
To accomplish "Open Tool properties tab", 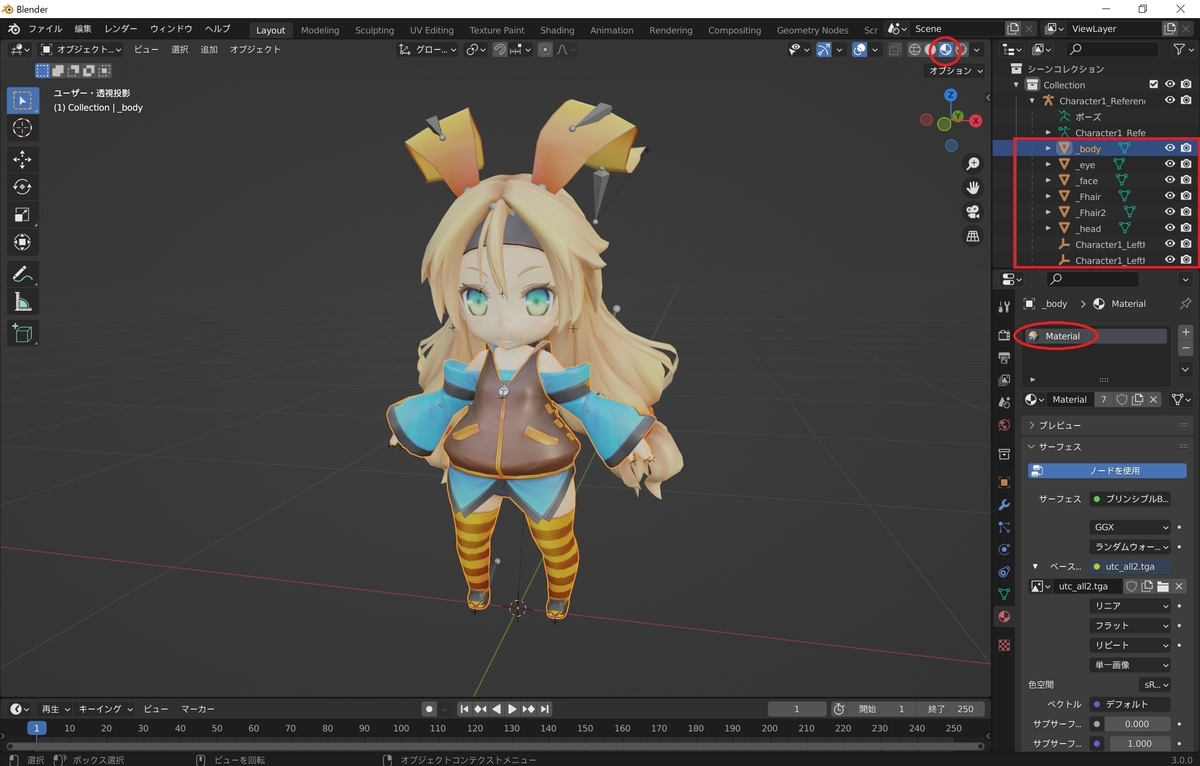I will 1005,307.
